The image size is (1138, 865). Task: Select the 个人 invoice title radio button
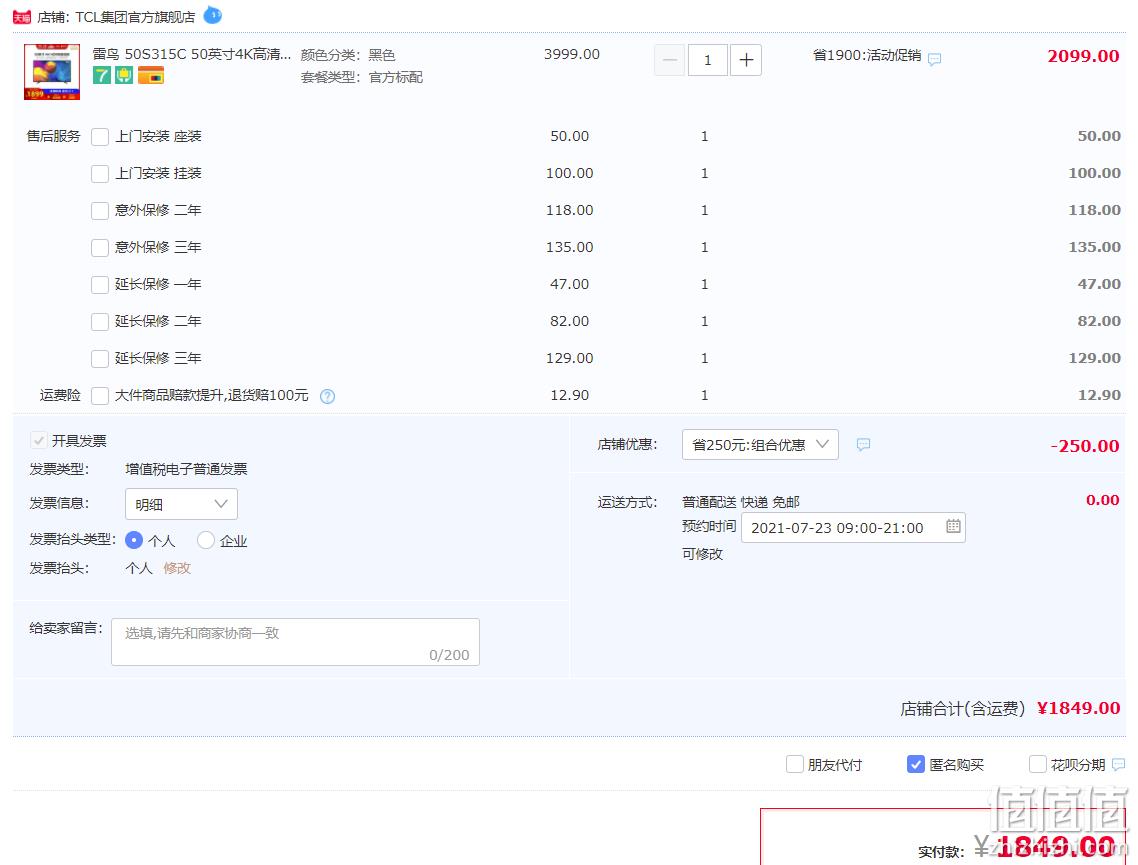[134, 540]
